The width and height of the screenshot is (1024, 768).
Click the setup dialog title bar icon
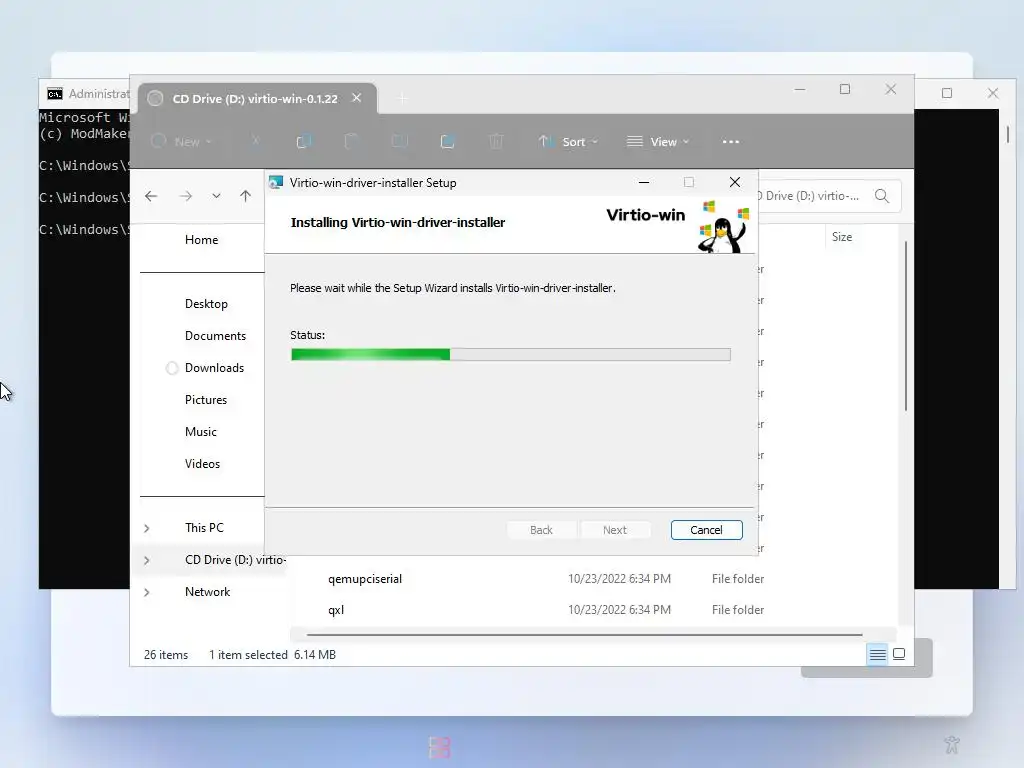click(x=276, y=182)
